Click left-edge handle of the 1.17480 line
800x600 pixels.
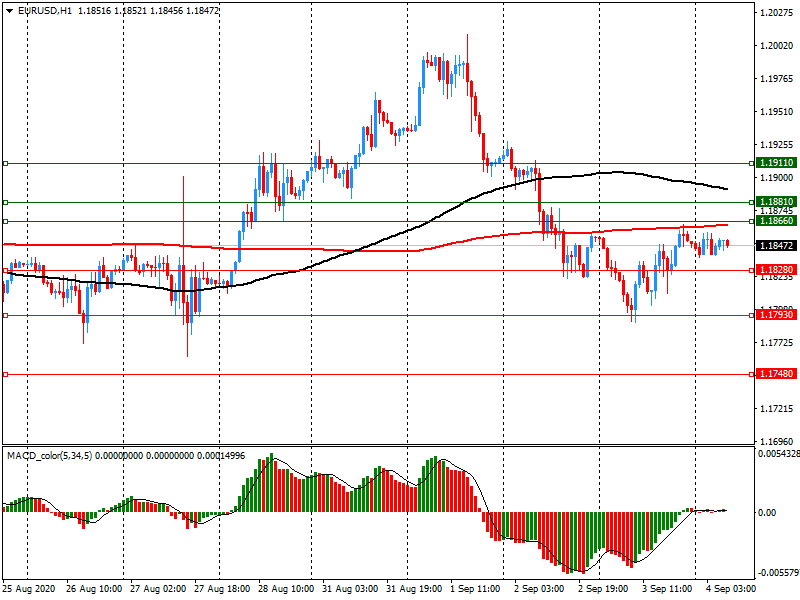(5, 375)
